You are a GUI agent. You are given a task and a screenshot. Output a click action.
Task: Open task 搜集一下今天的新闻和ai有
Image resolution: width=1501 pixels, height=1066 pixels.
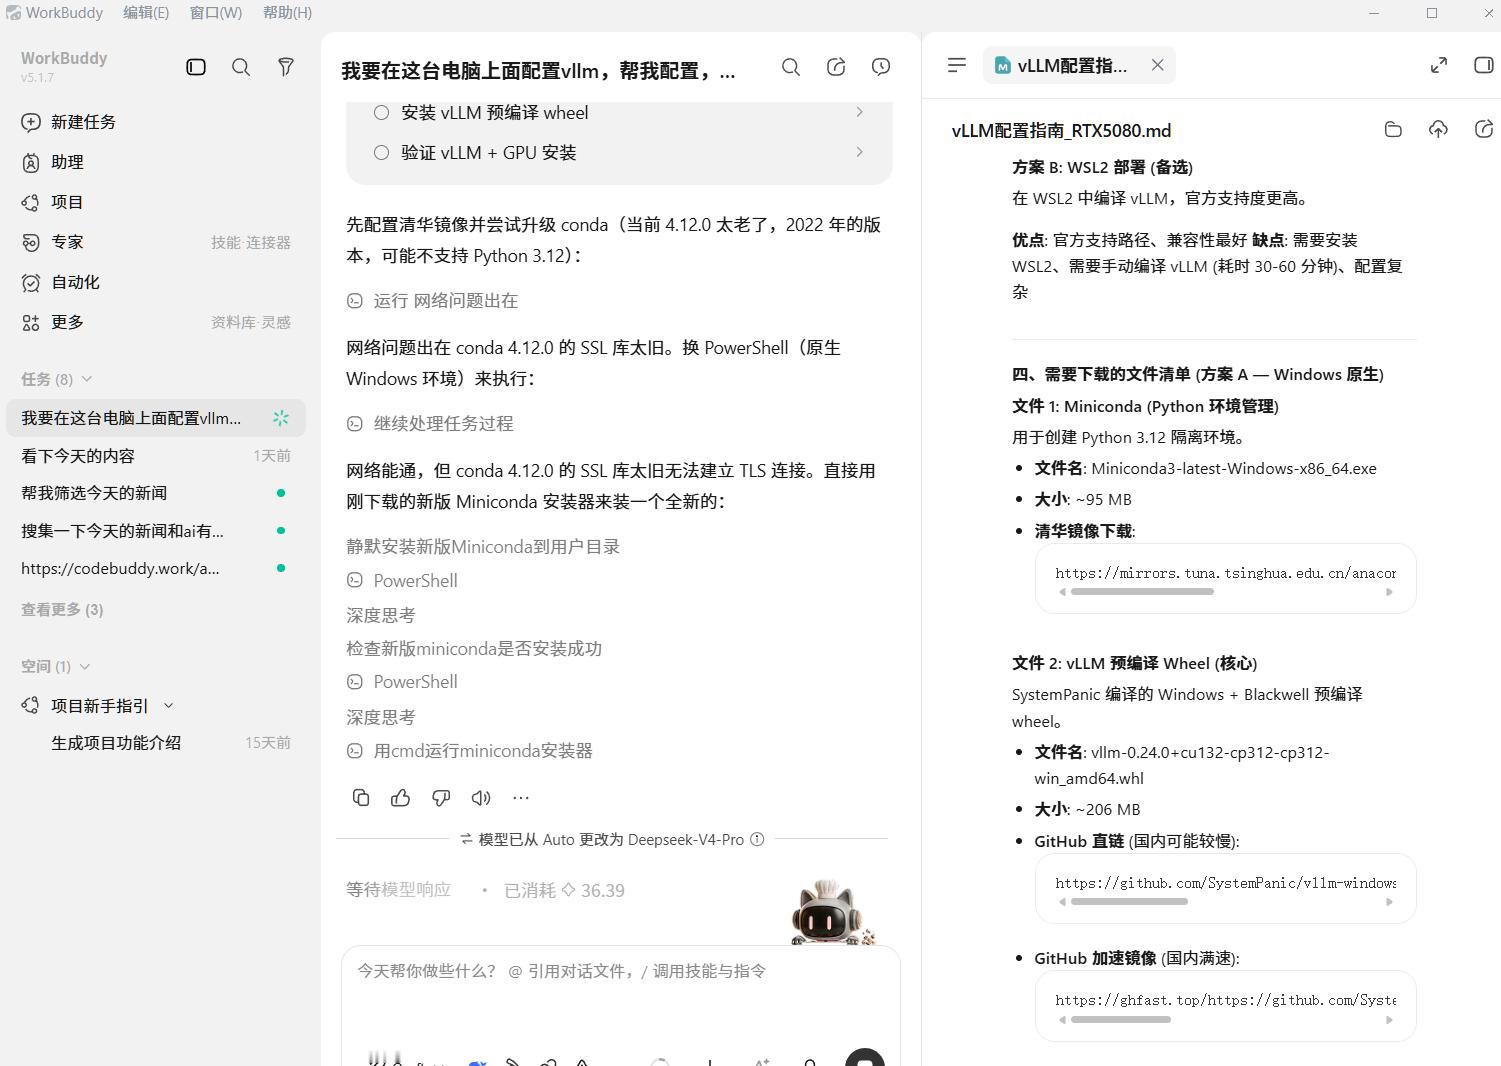pyautogui.click(x=155, y=531)
